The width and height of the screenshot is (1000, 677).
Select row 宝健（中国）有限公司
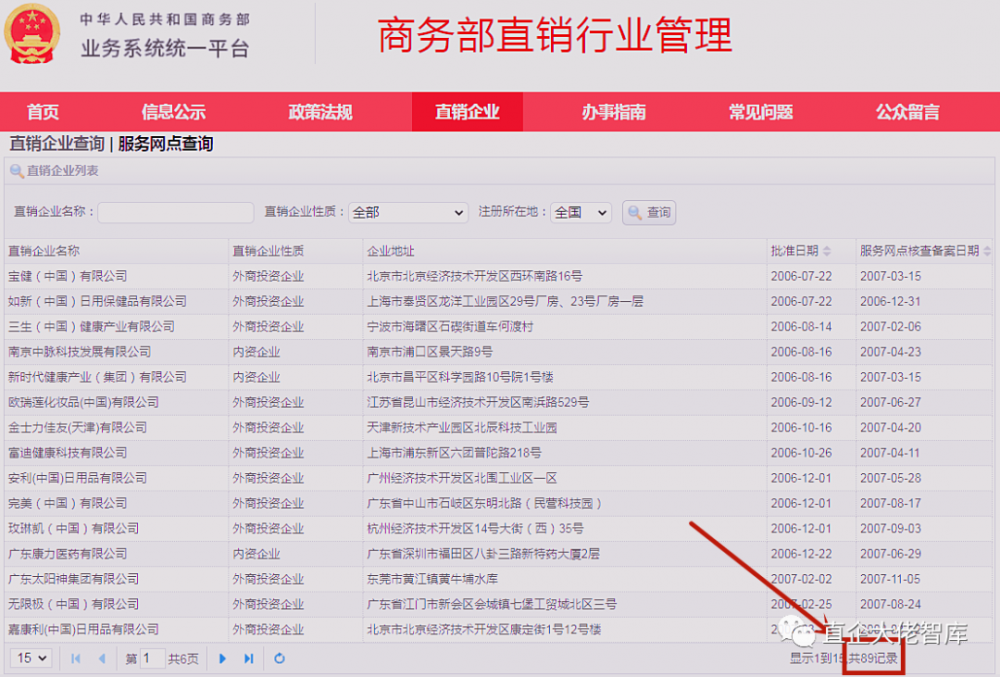(x=499, y=277)
